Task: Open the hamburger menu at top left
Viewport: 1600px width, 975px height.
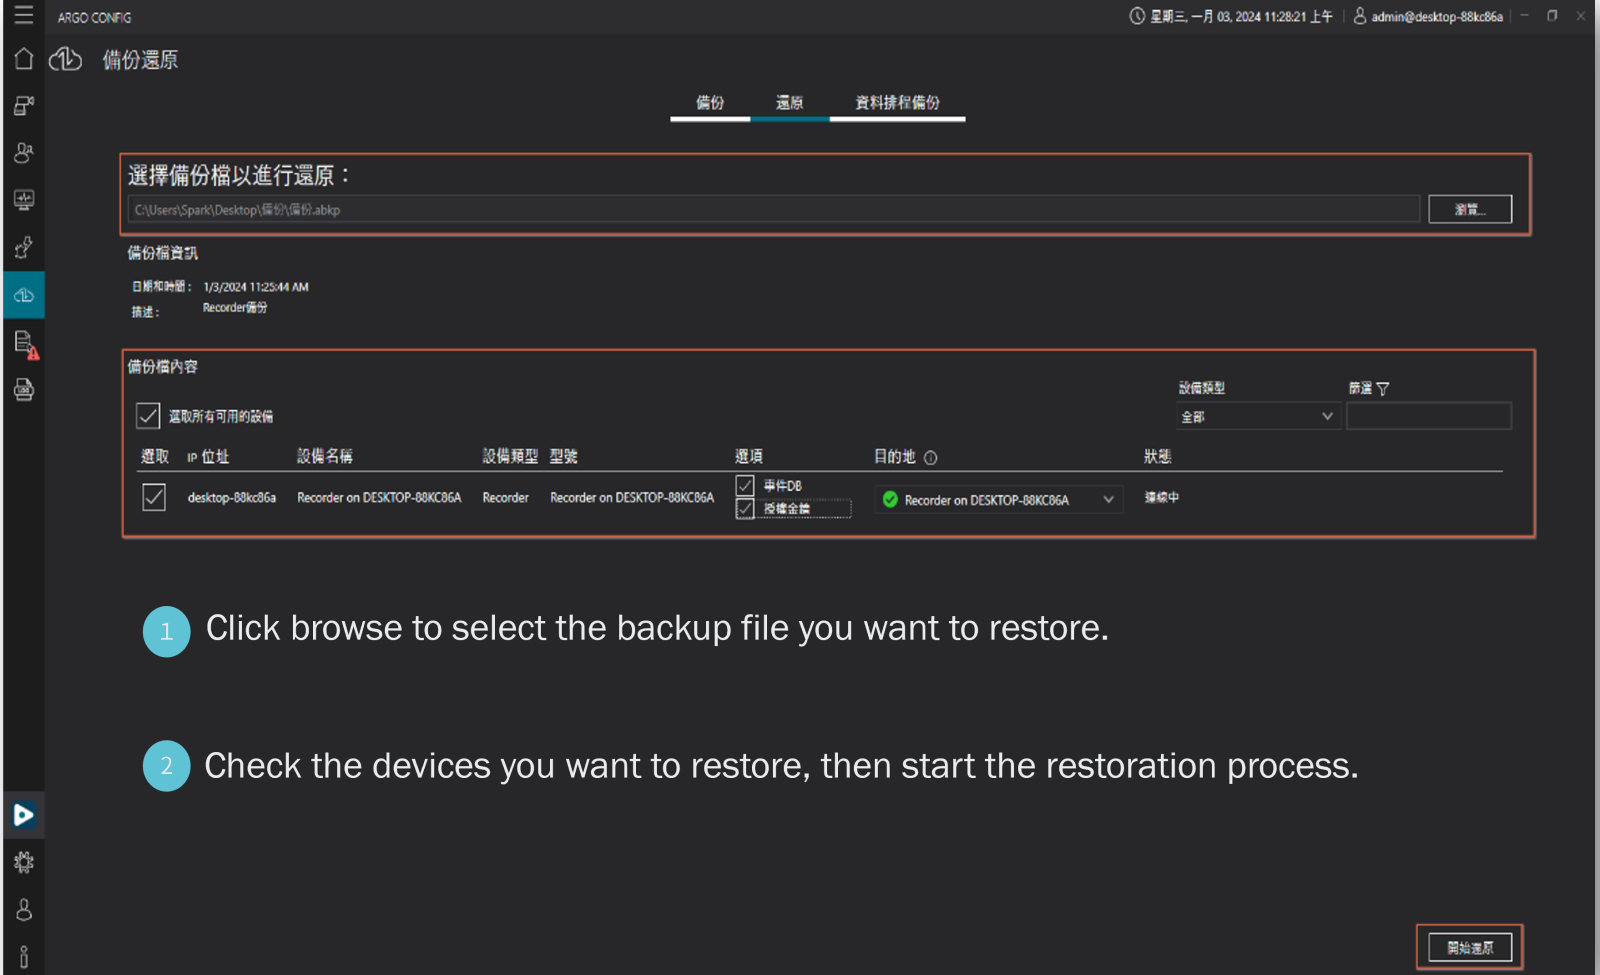Action: (x=23, y=16)
